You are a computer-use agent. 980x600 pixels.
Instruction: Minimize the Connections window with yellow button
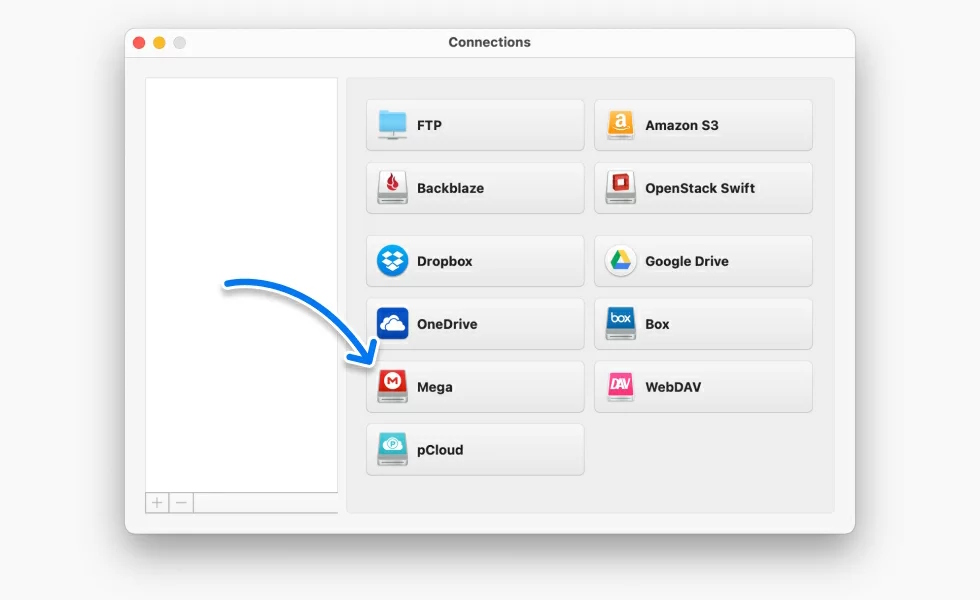158,43
